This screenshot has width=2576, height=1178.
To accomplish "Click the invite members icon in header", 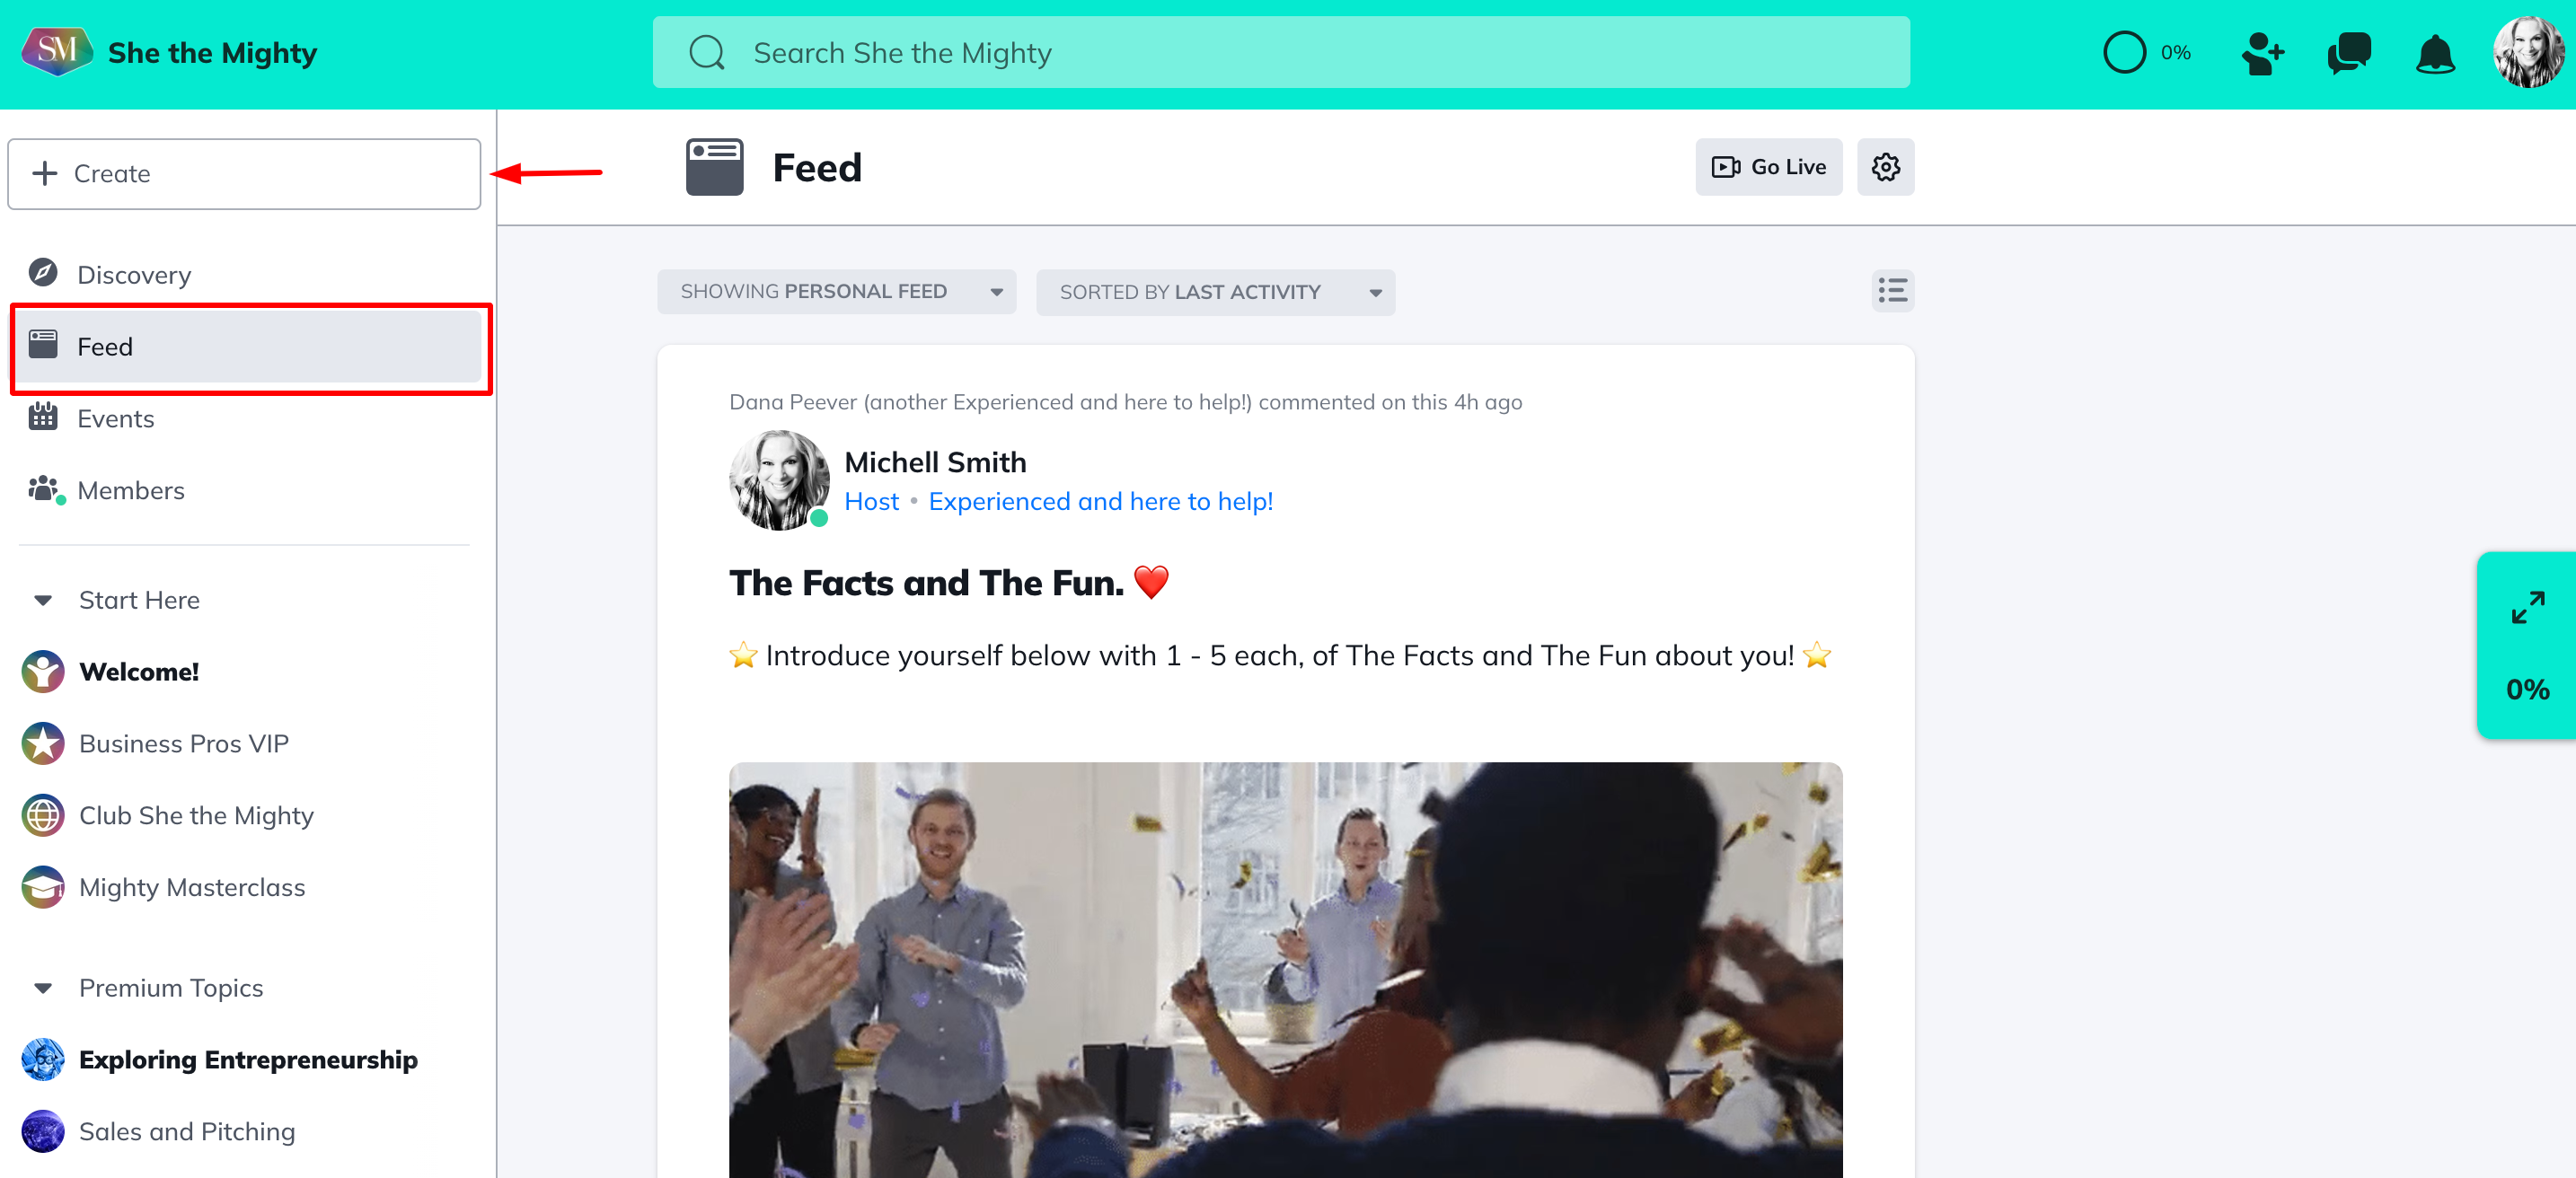I will pyautogui.click(x=2262, y=53).
